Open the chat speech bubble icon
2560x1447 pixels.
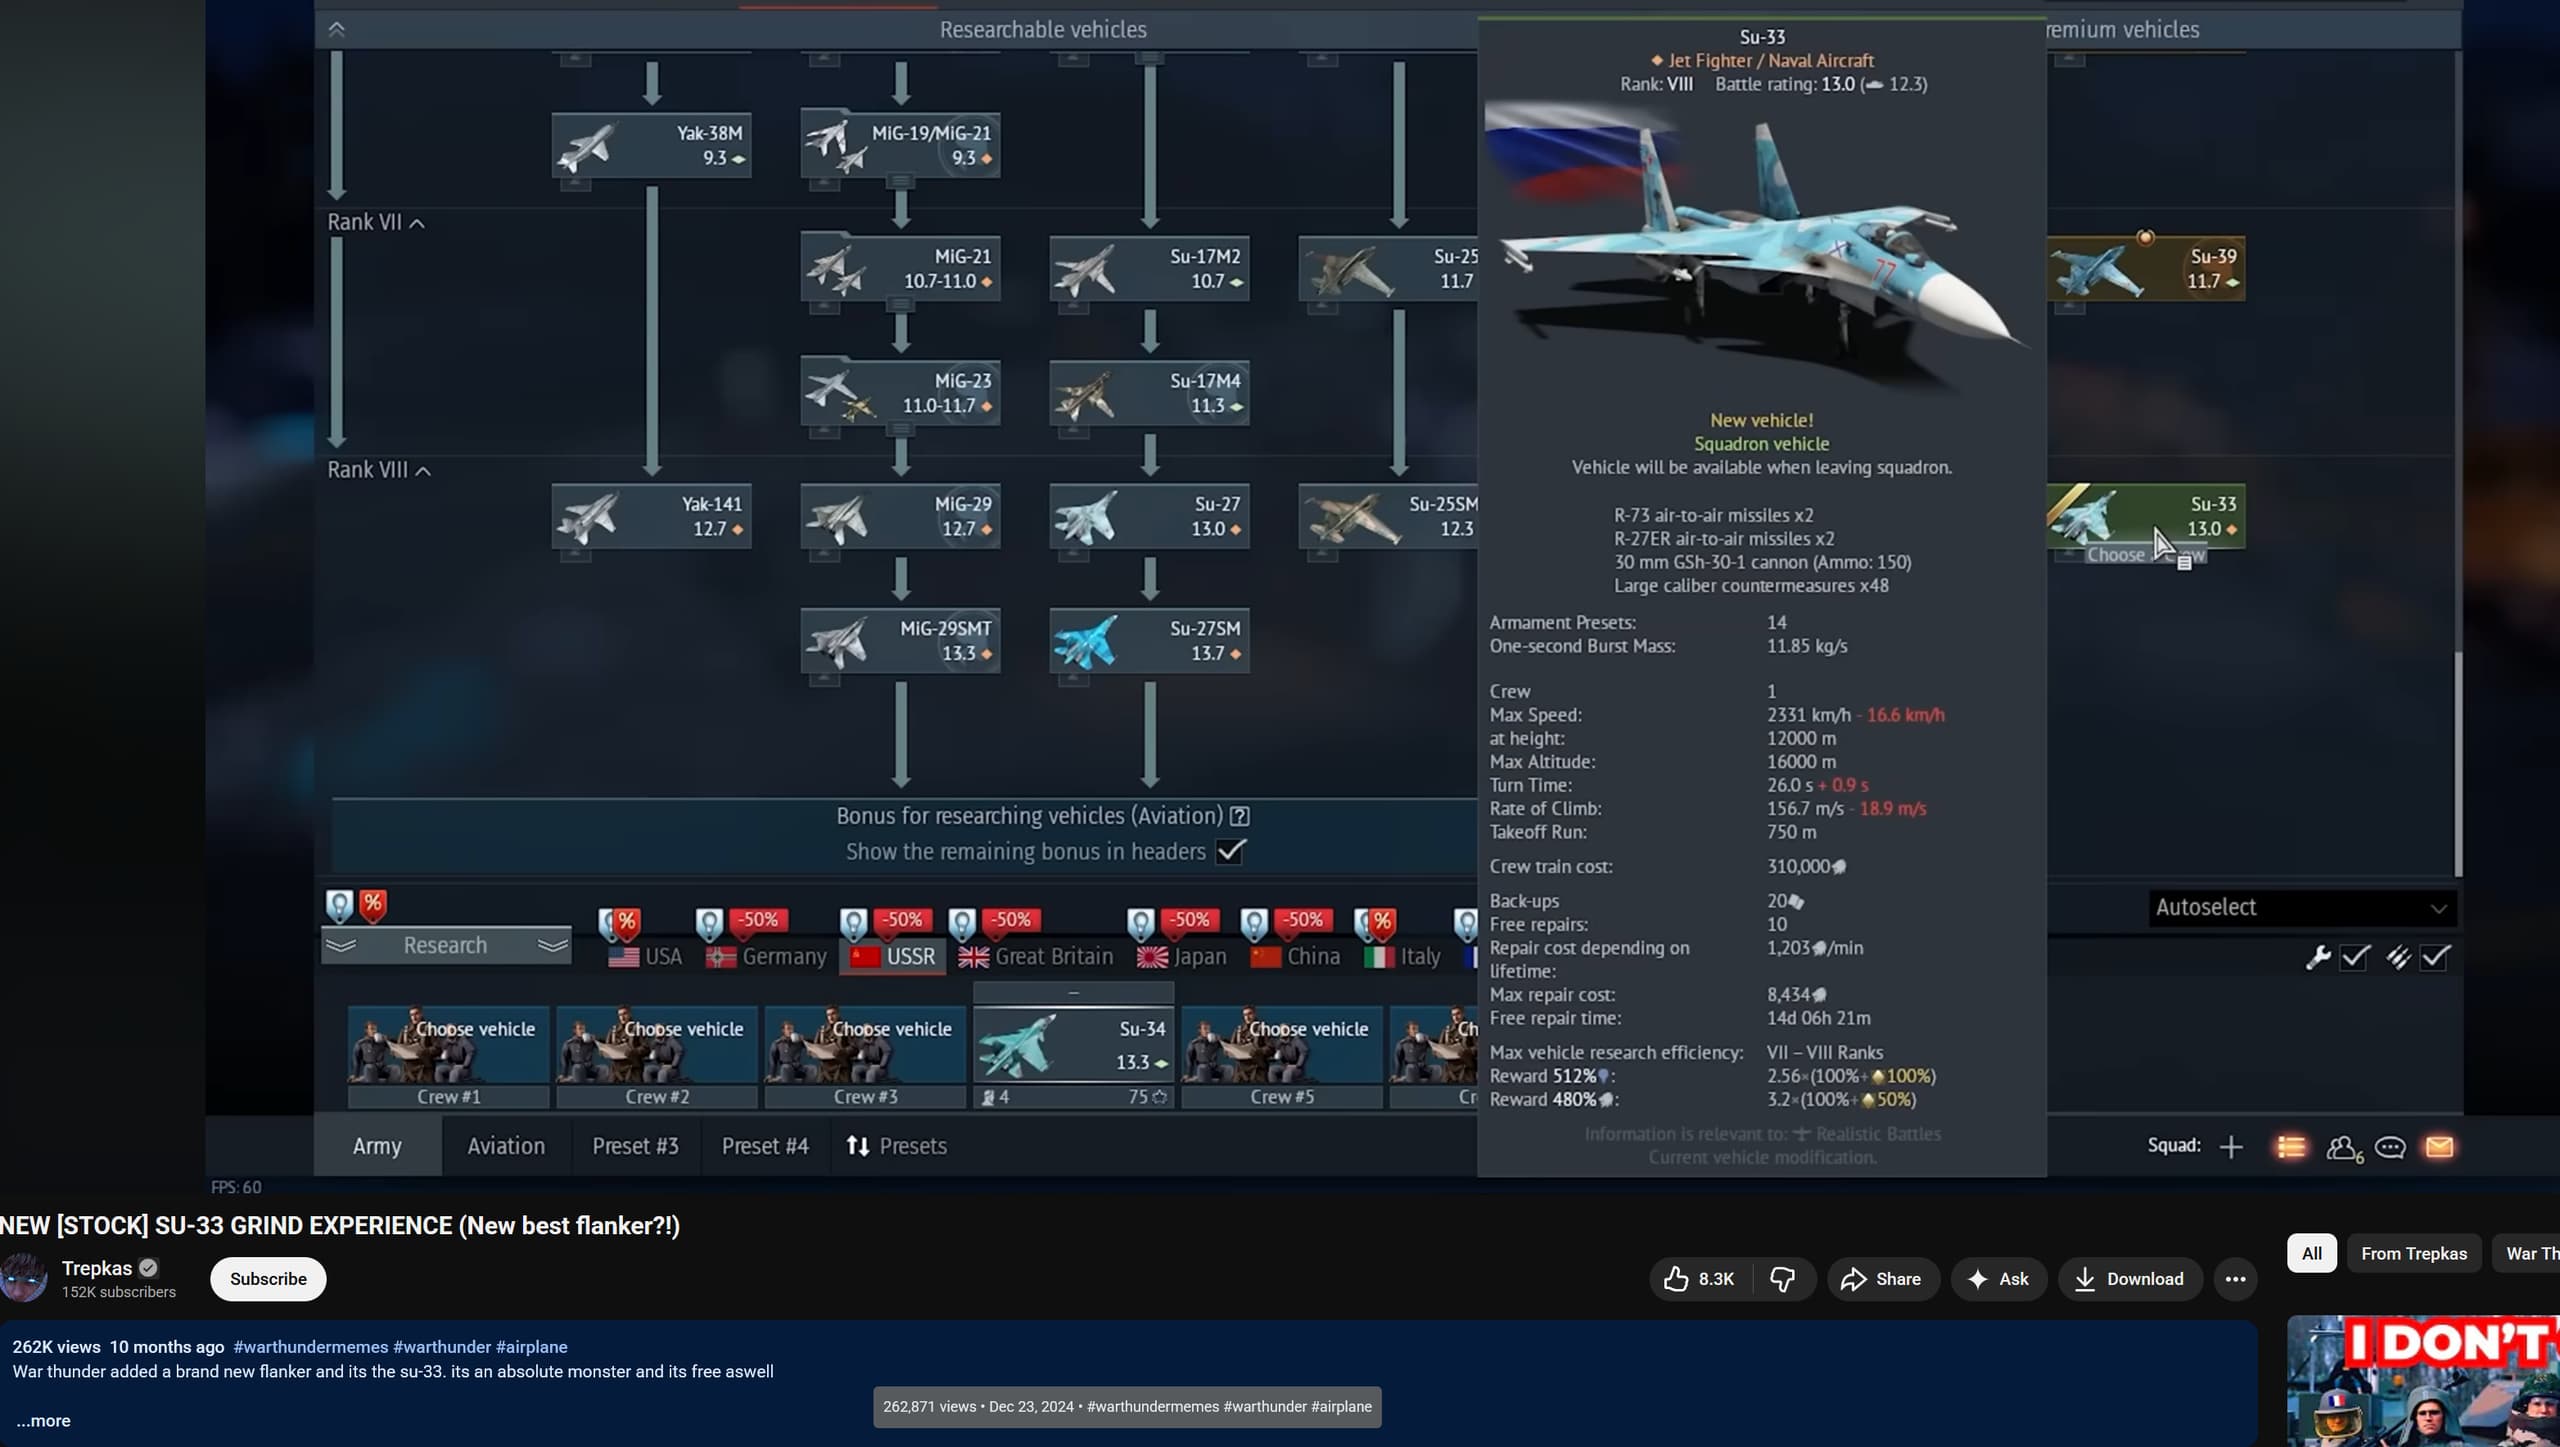2390,1147
